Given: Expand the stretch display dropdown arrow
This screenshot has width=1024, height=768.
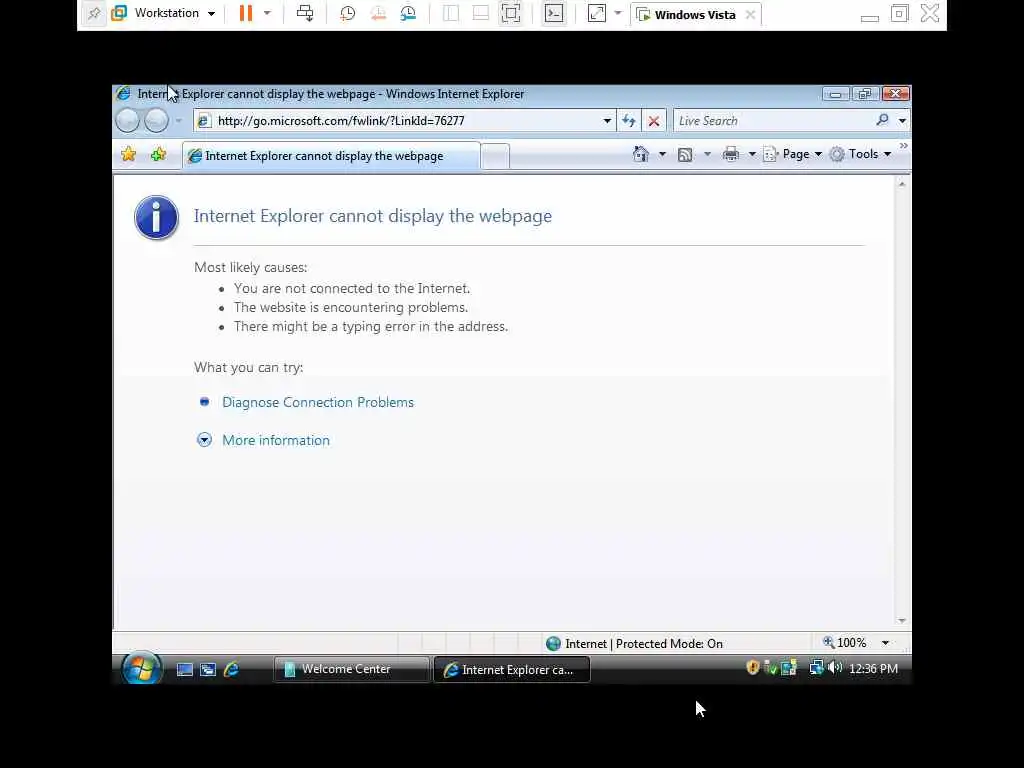Looking at the screenshot, I should [x=618, y=14].
